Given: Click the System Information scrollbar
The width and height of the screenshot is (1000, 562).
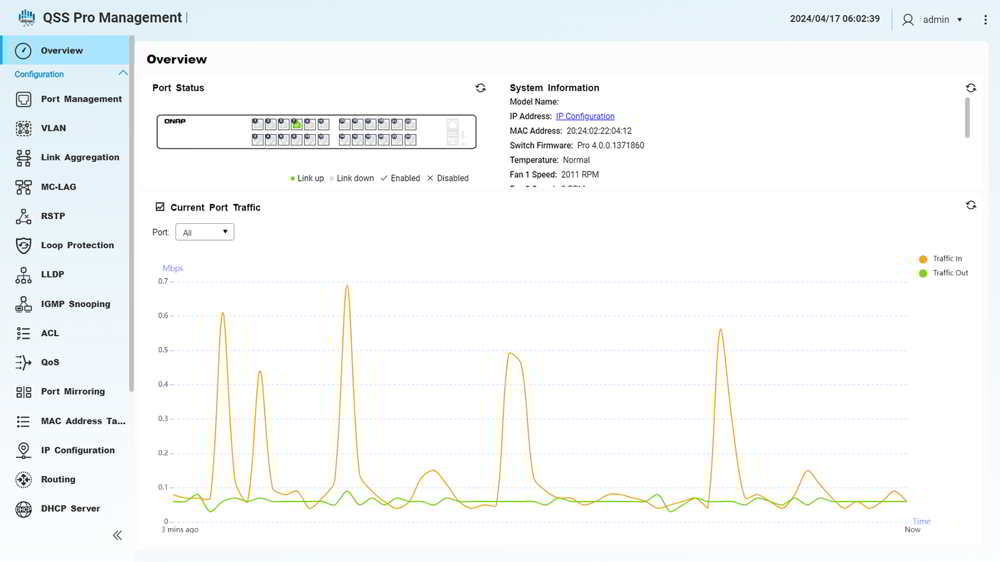Looking at the screenshot, I should pyautogui.click(x=966, y=116).
